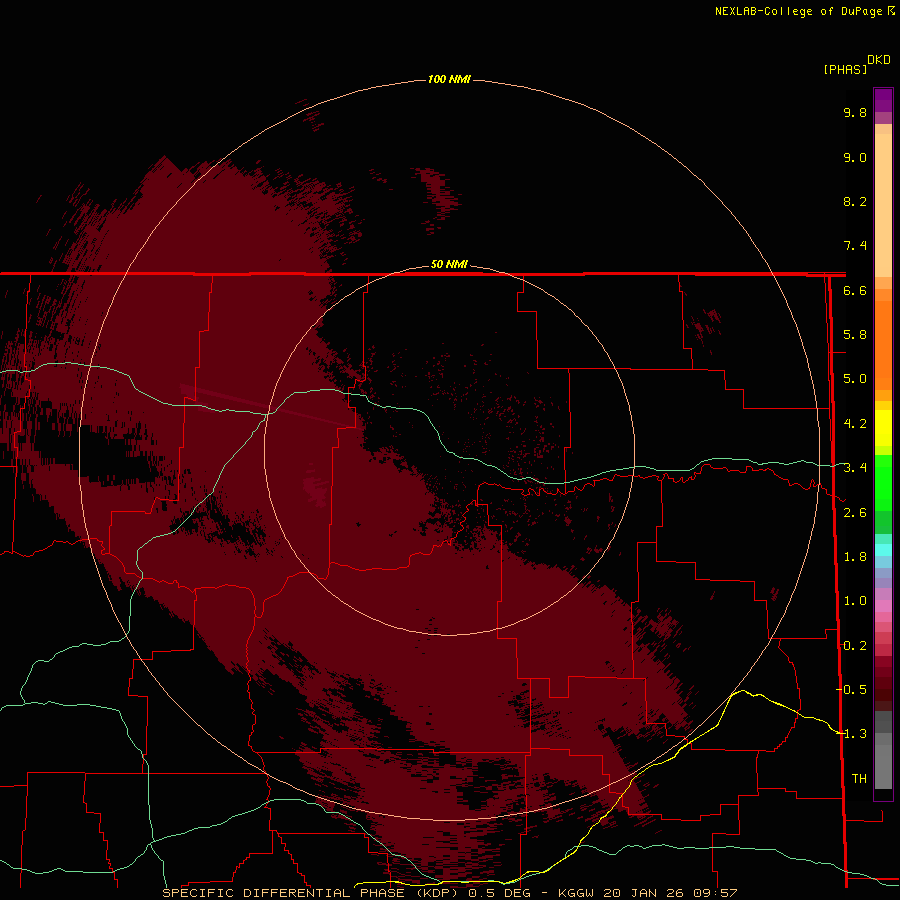Click the TH threshold label on the scale

click(859, 779)
